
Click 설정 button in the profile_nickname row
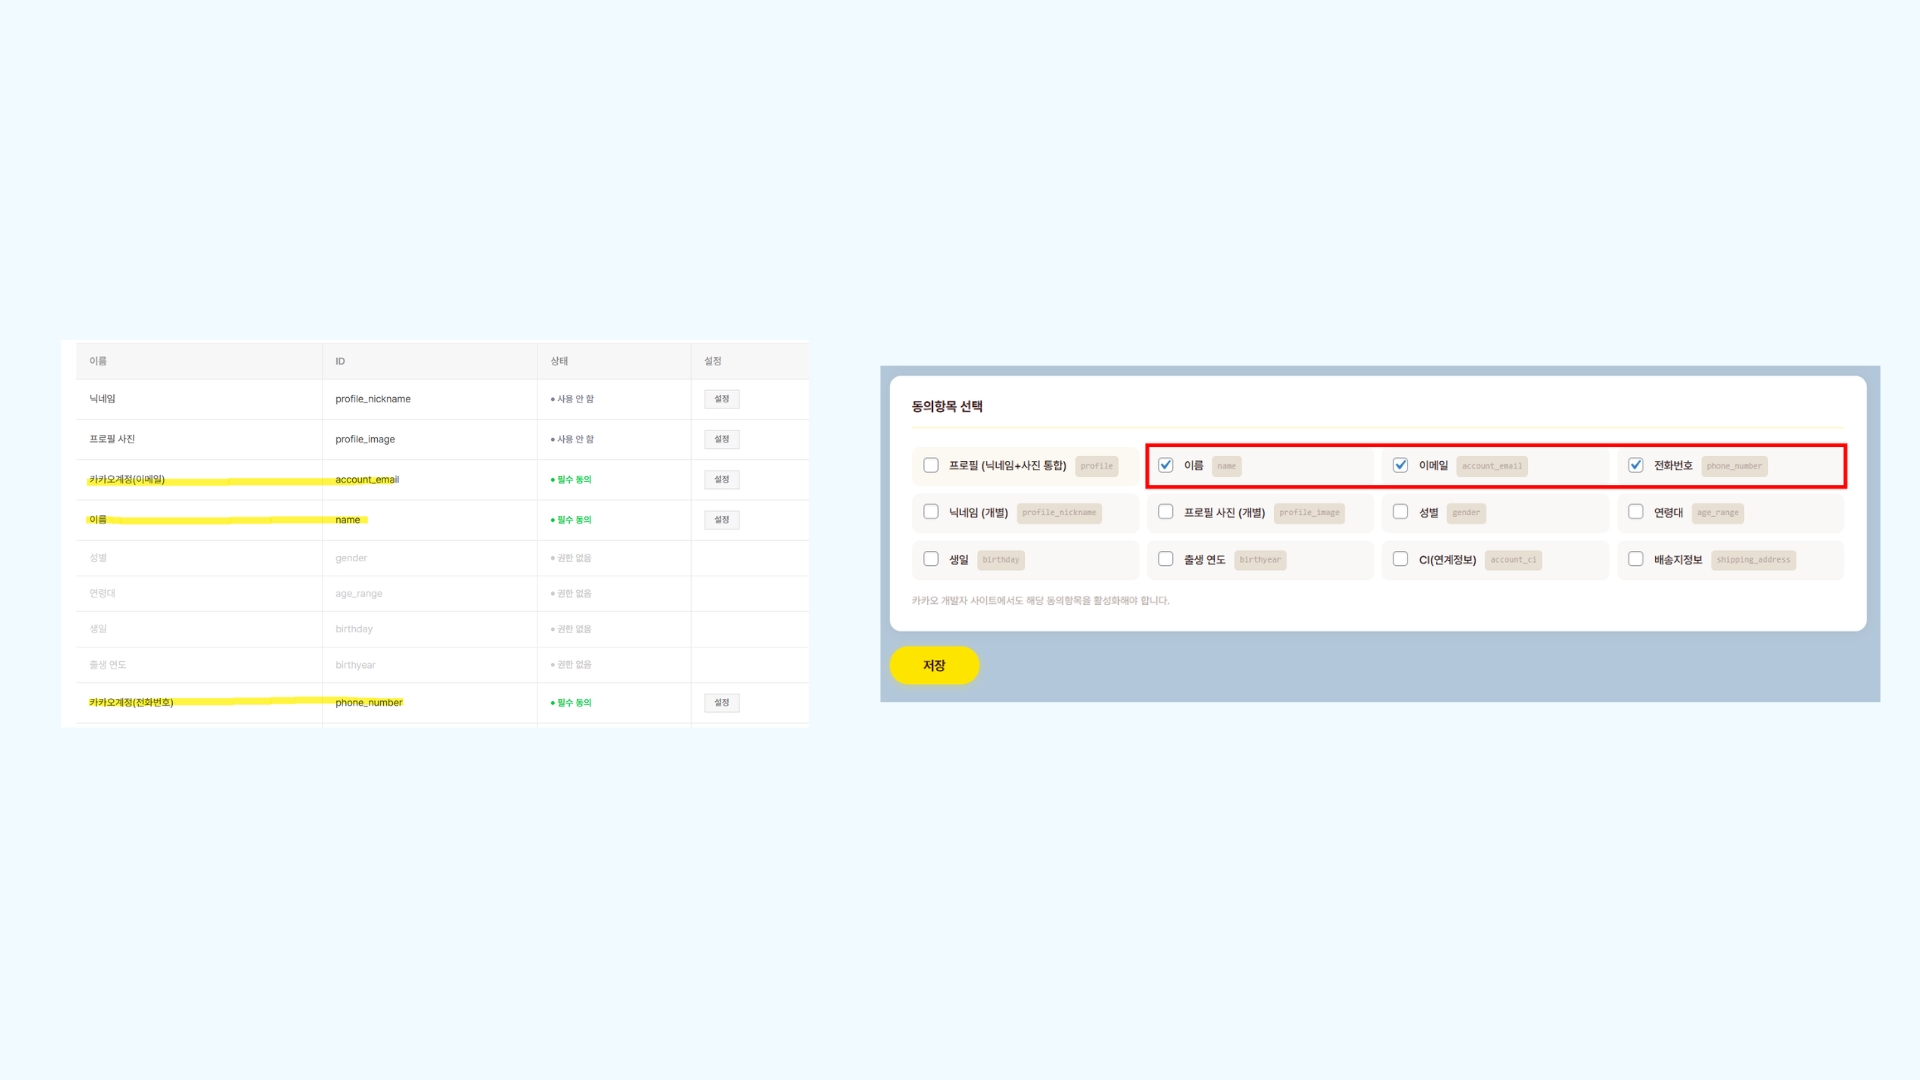721,399
